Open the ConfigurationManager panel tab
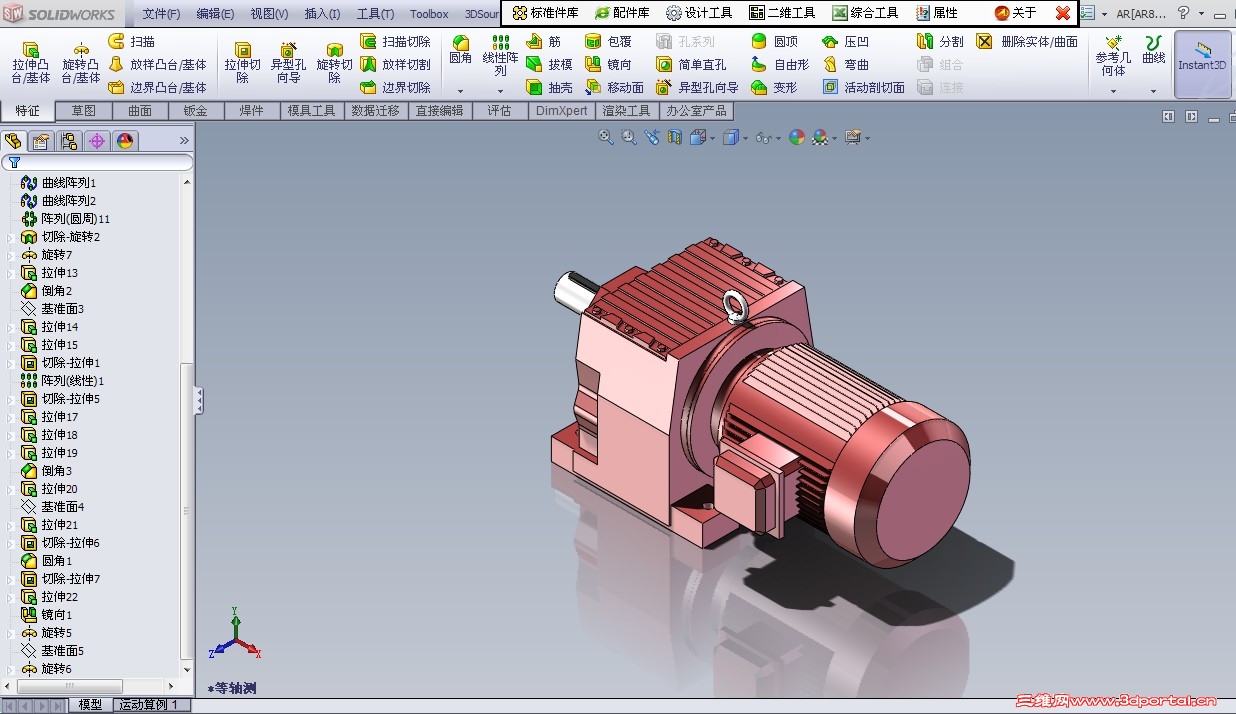This screenshot has width=1236, height=714. (69, 141)
